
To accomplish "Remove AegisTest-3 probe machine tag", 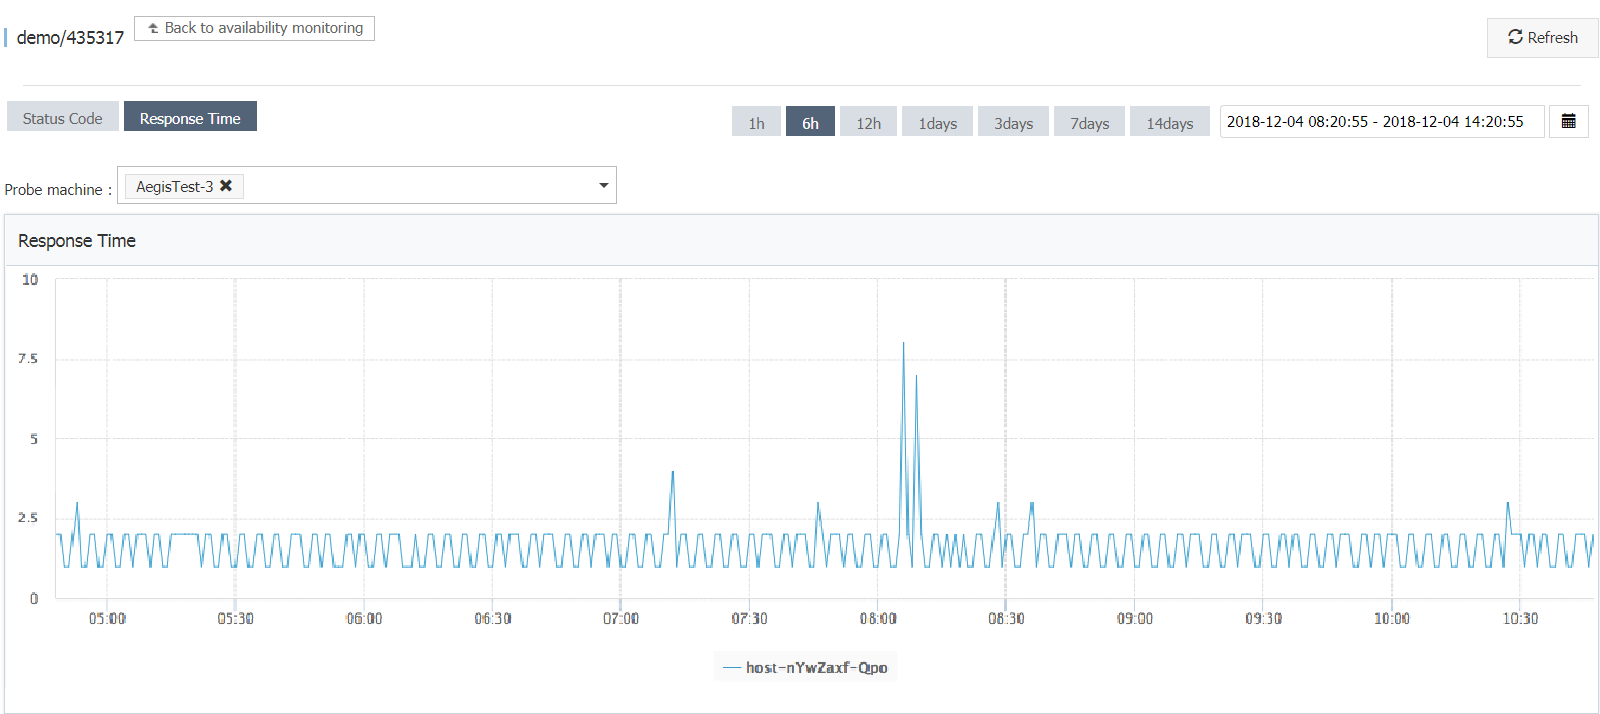I will pos(226,186).
